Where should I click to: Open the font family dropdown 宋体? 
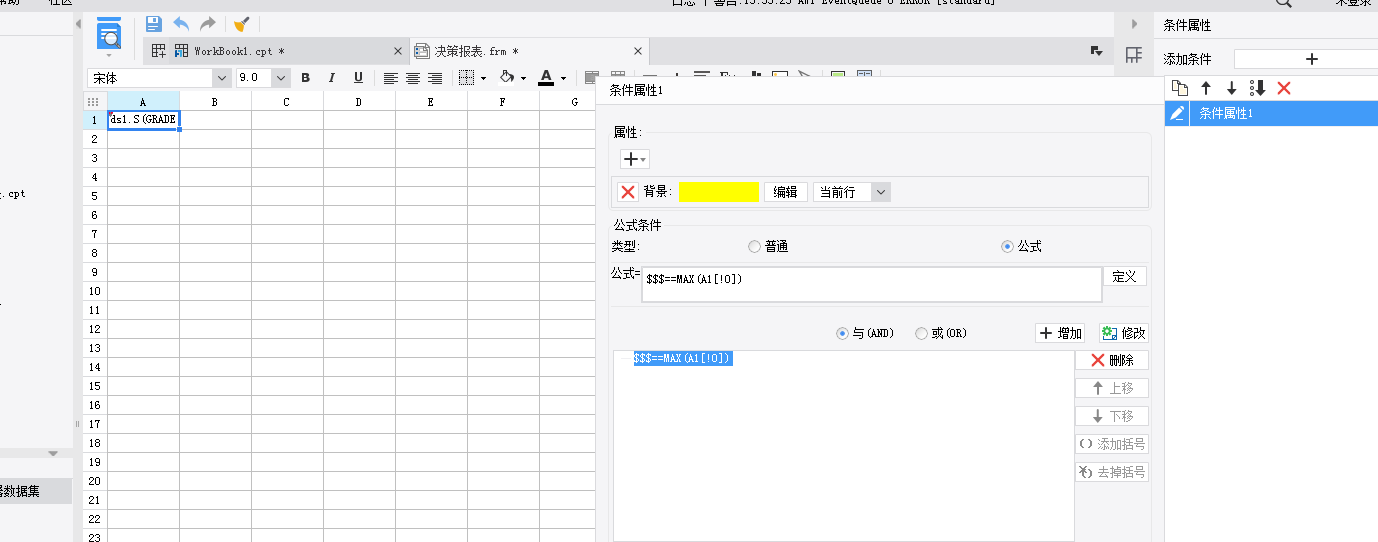(221, 78)
